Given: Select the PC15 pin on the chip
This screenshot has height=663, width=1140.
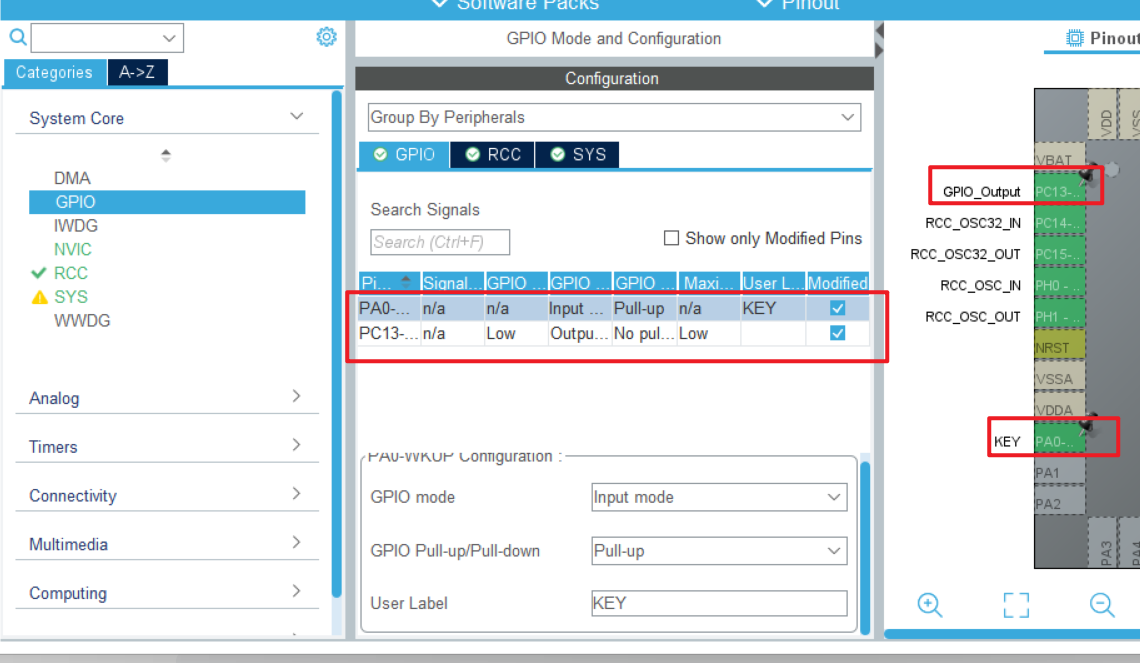Looking at the screenshot, I should [1059, 254].
